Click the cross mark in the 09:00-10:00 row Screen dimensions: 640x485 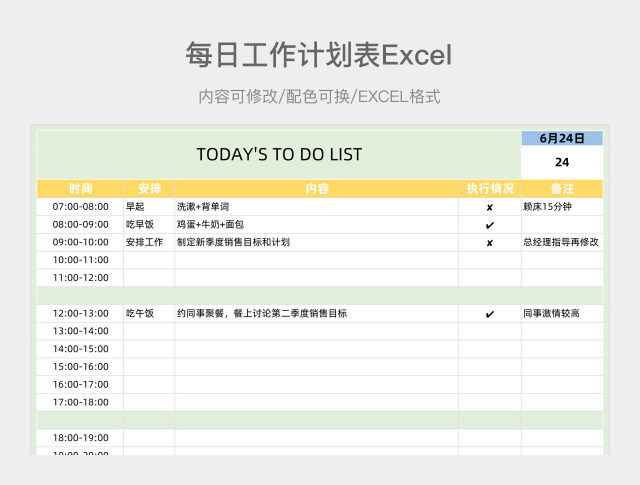(x=490, y=242)
